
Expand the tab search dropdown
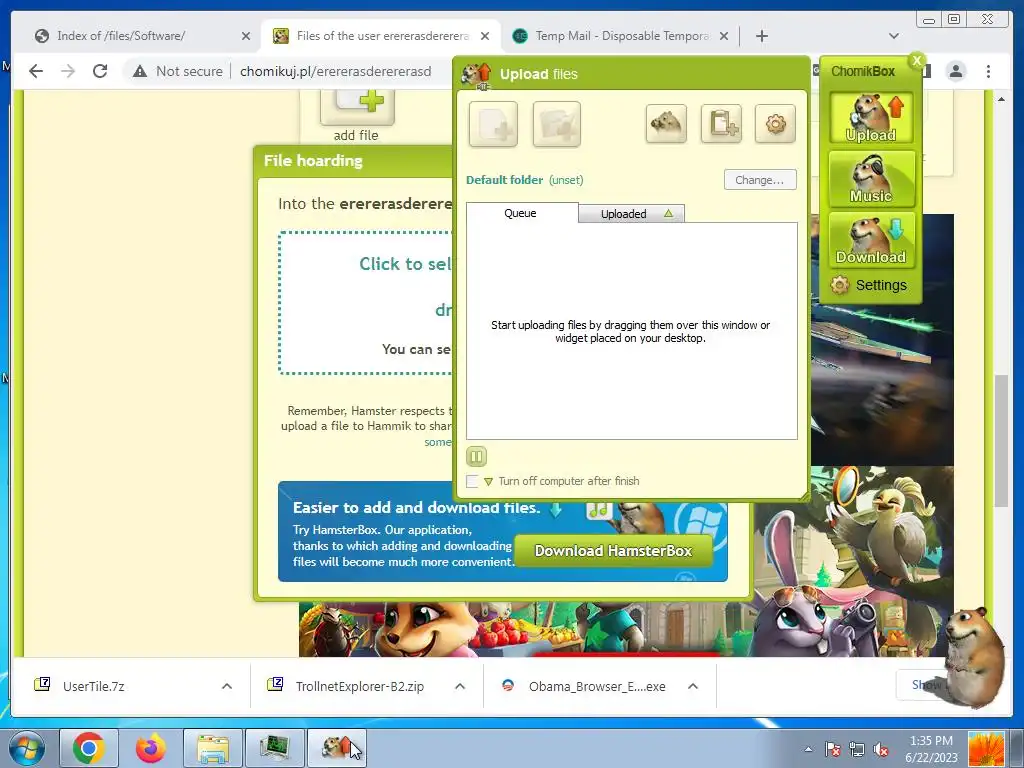pyautogui.click(x=894, y=36)
